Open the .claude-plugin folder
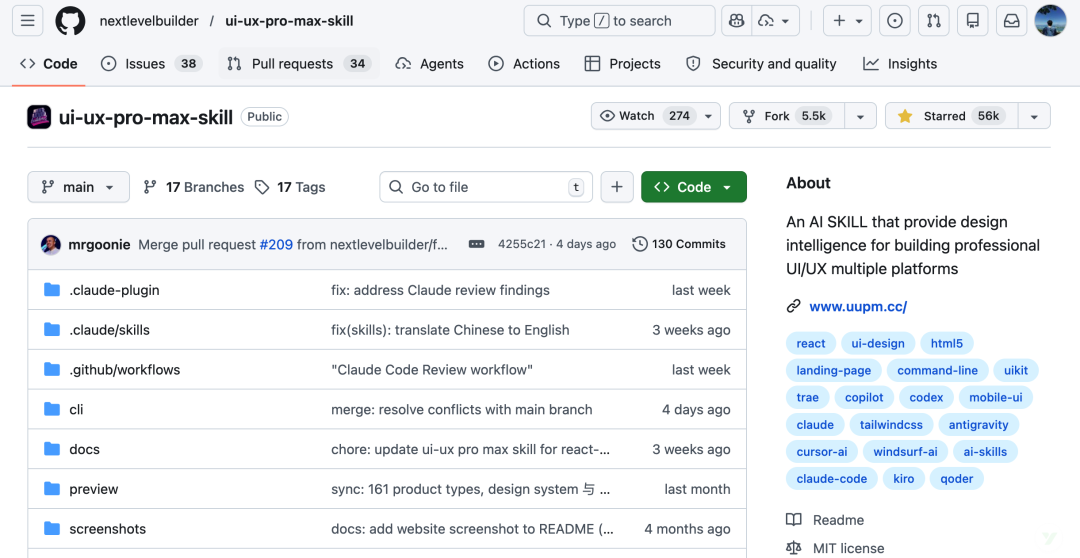The height and width of the screenshot is (558, 1080). [114, 290]
